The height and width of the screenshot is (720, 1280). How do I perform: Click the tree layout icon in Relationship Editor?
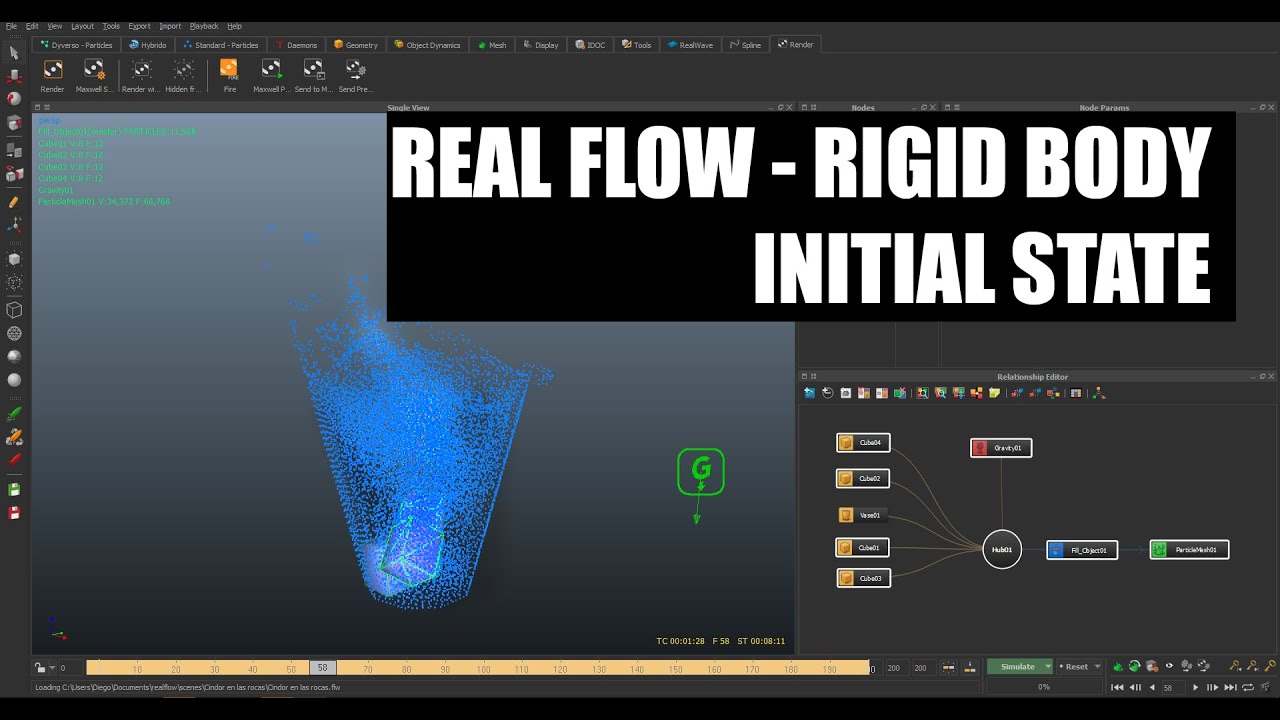1099,393
